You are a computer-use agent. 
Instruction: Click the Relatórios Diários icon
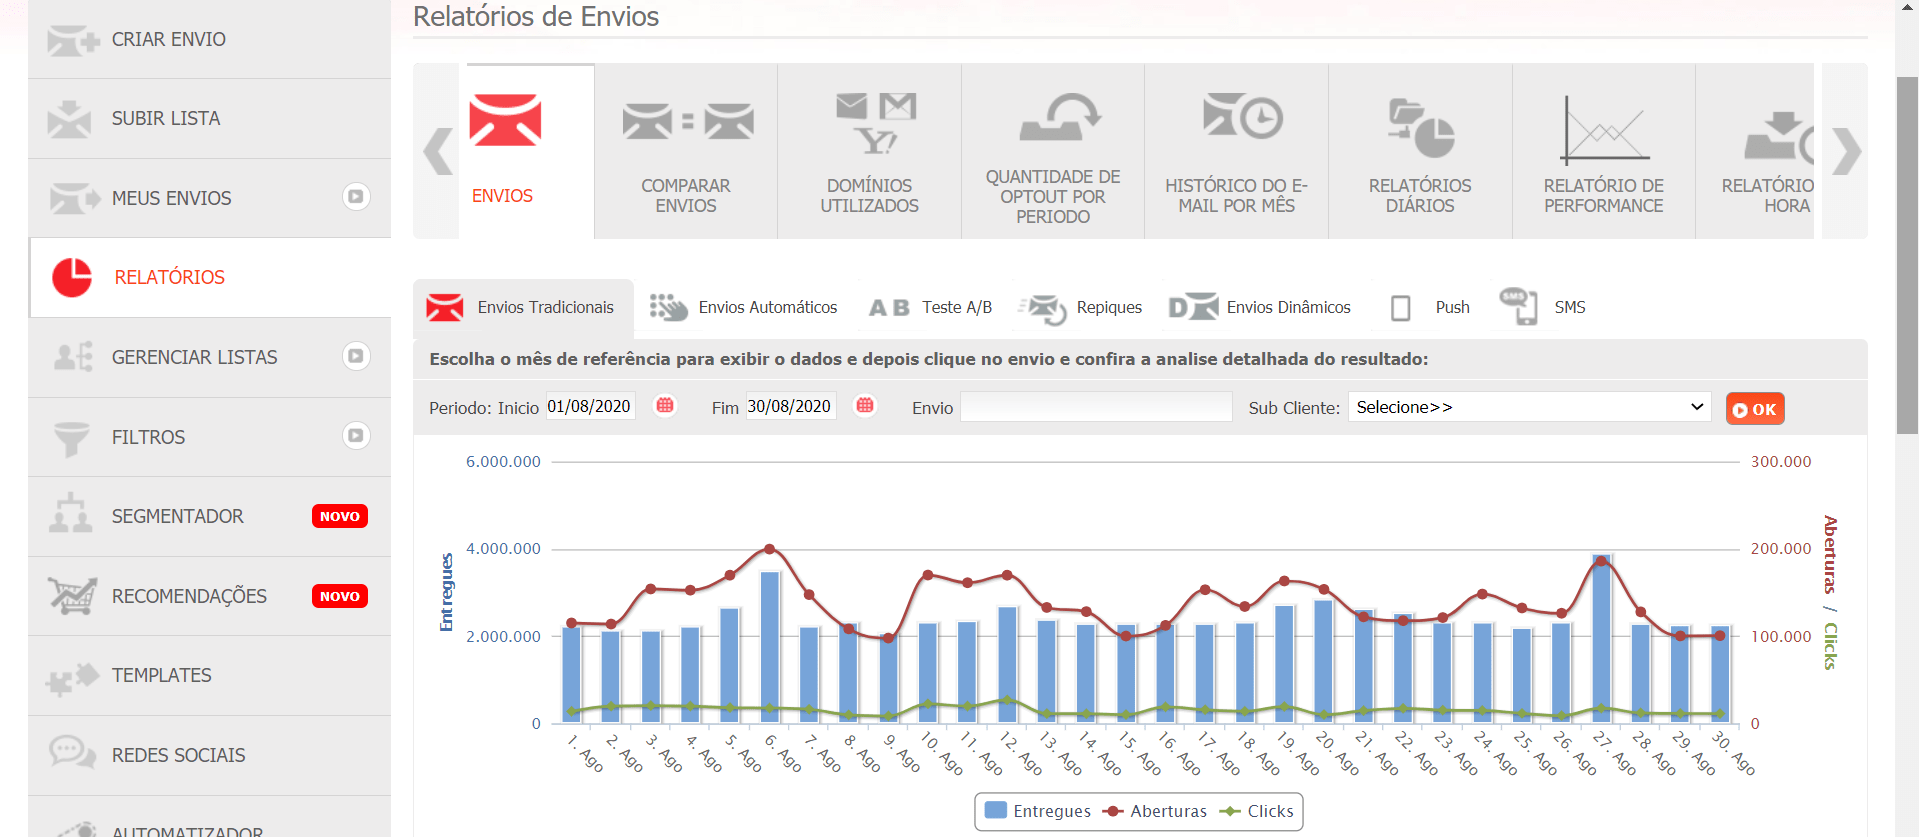(x=1421, y=128)
